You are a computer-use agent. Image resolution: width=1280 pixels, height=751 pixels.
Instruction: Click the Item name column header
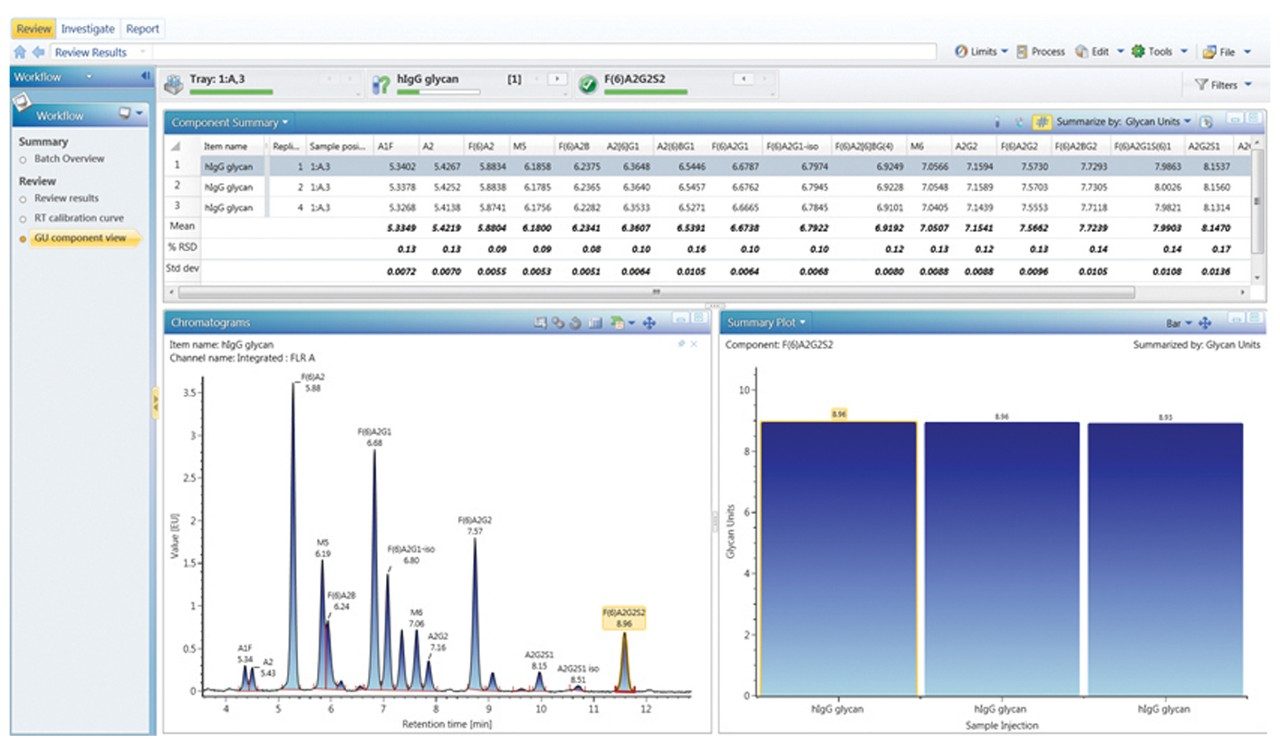234,146
